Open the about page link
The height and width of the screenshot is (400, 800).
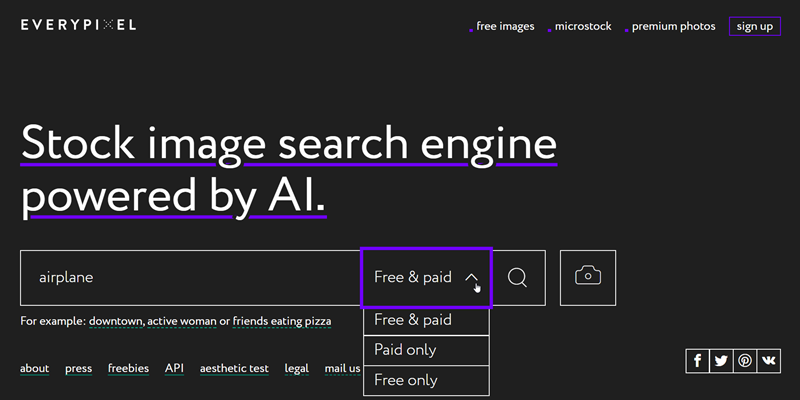point(35,368)
